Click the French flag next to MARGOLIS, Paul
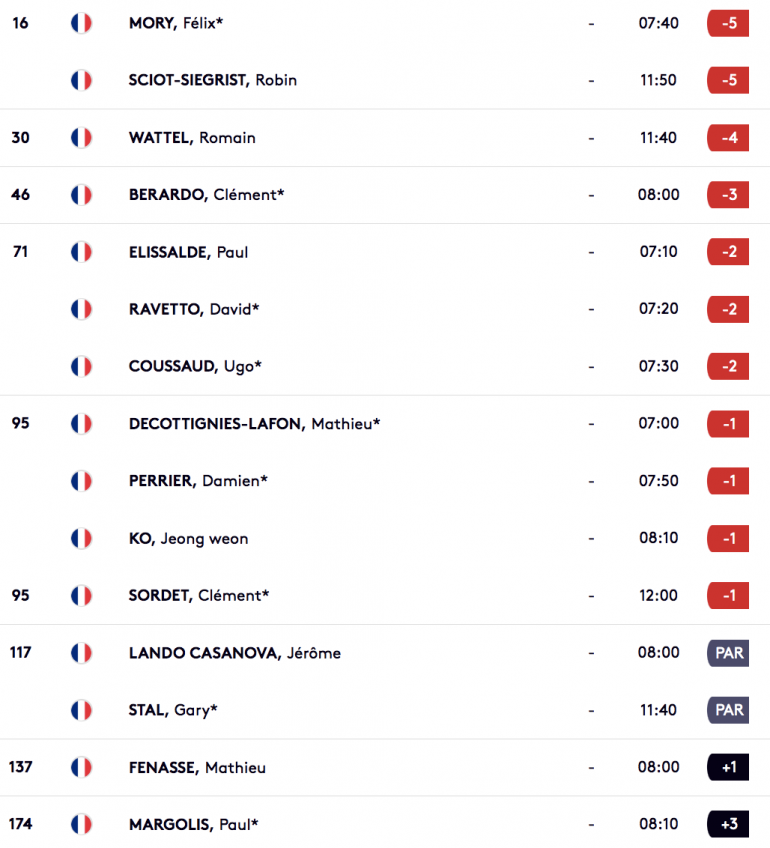This screenshot has width=770, height=848. click(81, 824)
